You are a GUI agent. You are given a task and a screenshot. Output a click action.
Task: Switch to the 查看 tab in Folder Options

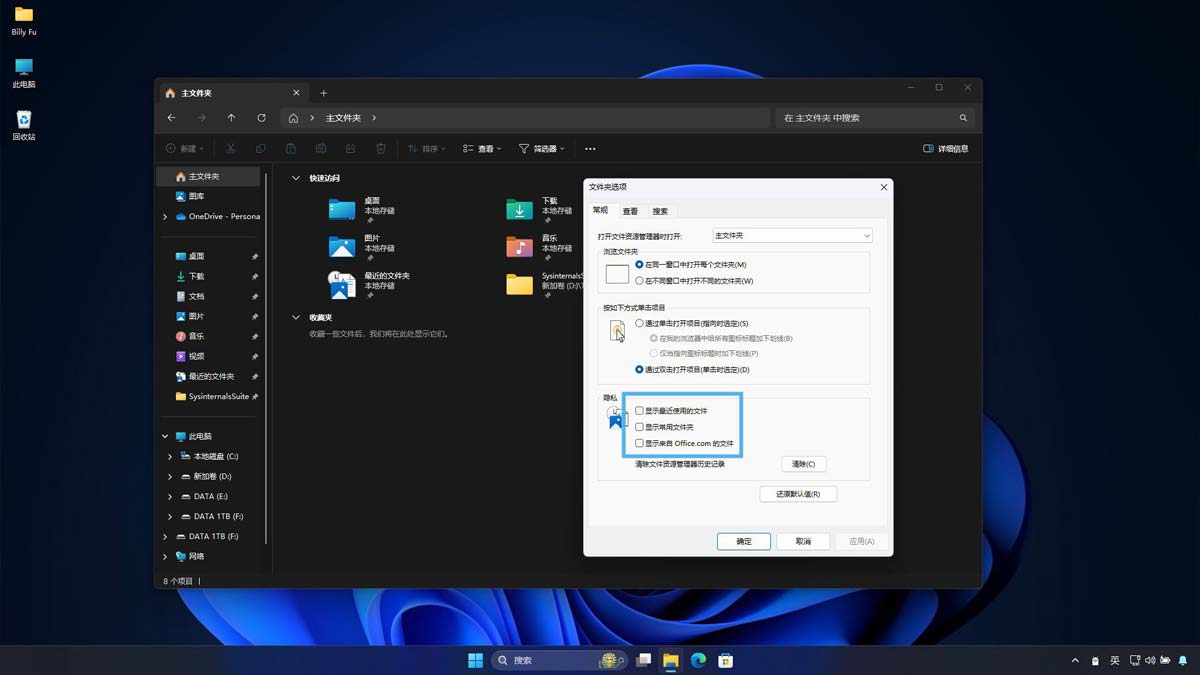tap(632, 211)
